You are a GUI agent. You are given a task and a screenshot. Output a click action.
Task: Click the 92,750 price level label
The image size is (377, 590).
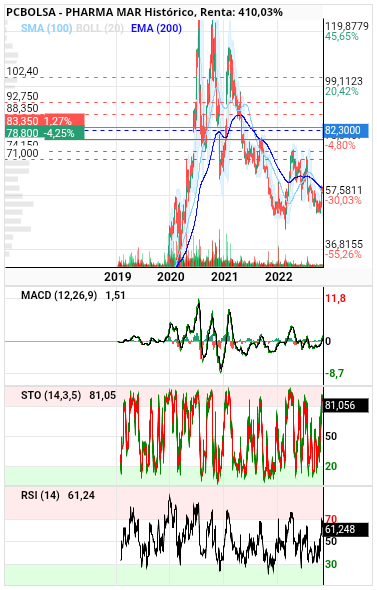[x=23, y=96]
